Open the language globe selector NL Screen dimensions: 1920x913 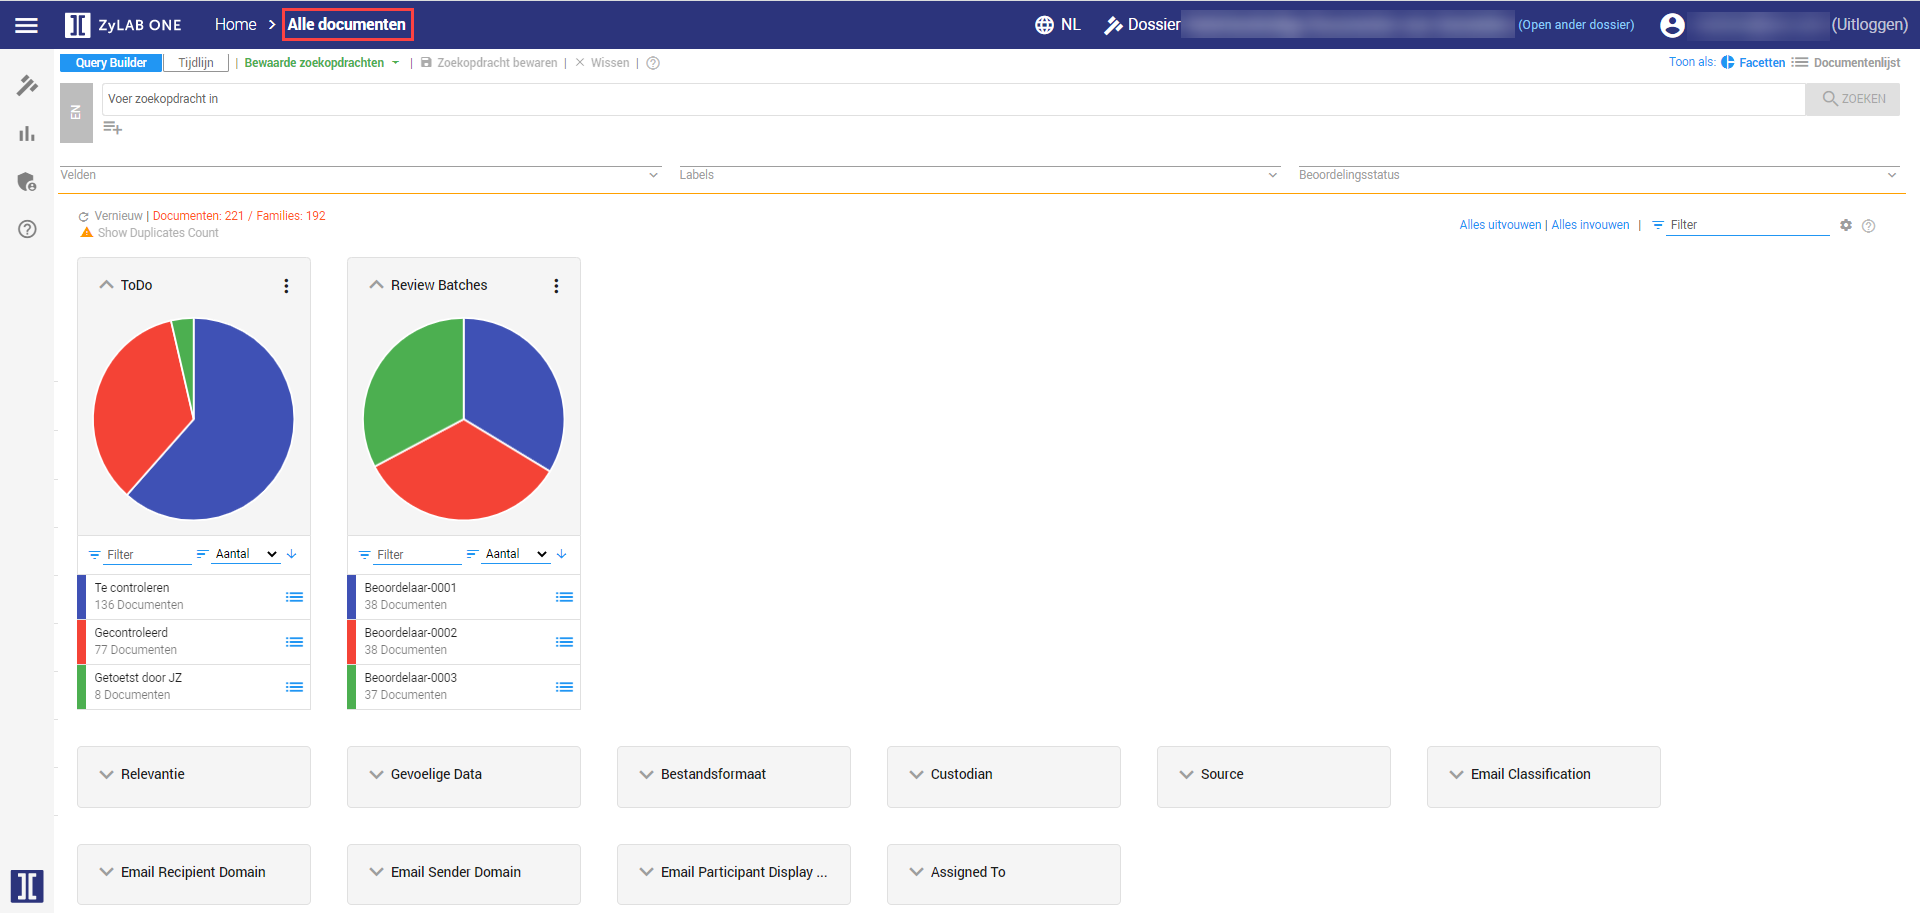click(1058, 25)
